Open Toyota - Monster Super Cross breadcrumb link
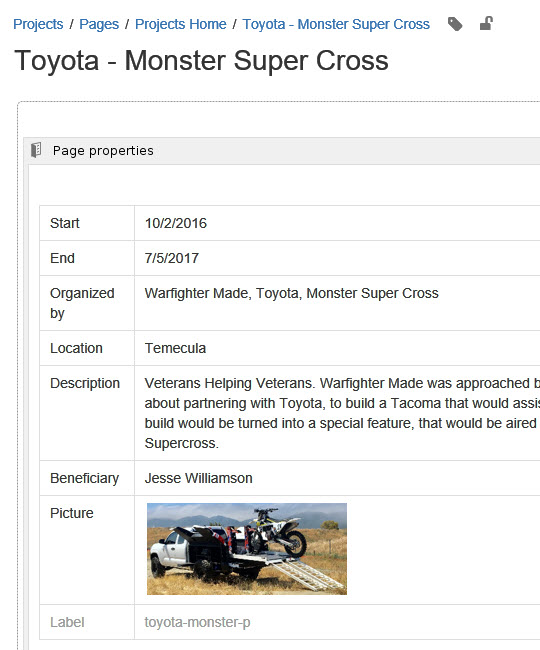Screen dimensions: 540x650 [336, 24]
